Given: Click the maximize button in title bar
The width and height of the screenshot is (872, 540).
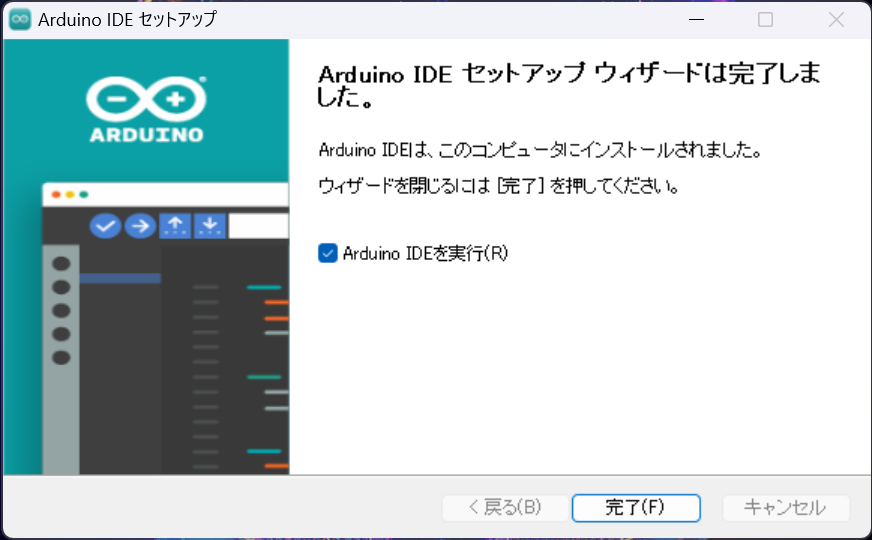Looking at the screenshot, I should [766, 19].
